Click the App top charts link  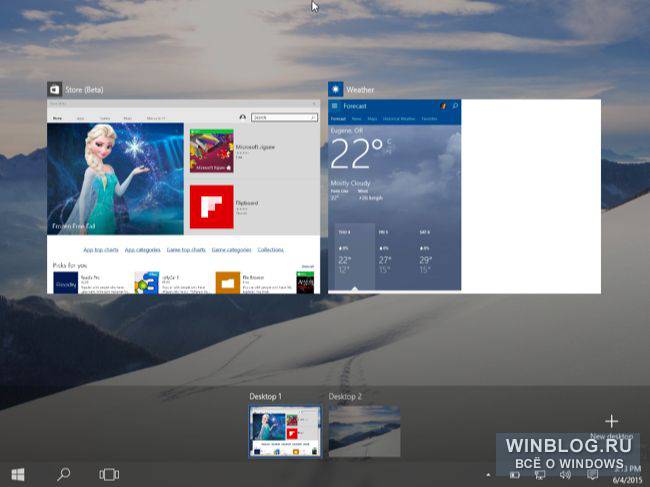click(x=101, y=250)
